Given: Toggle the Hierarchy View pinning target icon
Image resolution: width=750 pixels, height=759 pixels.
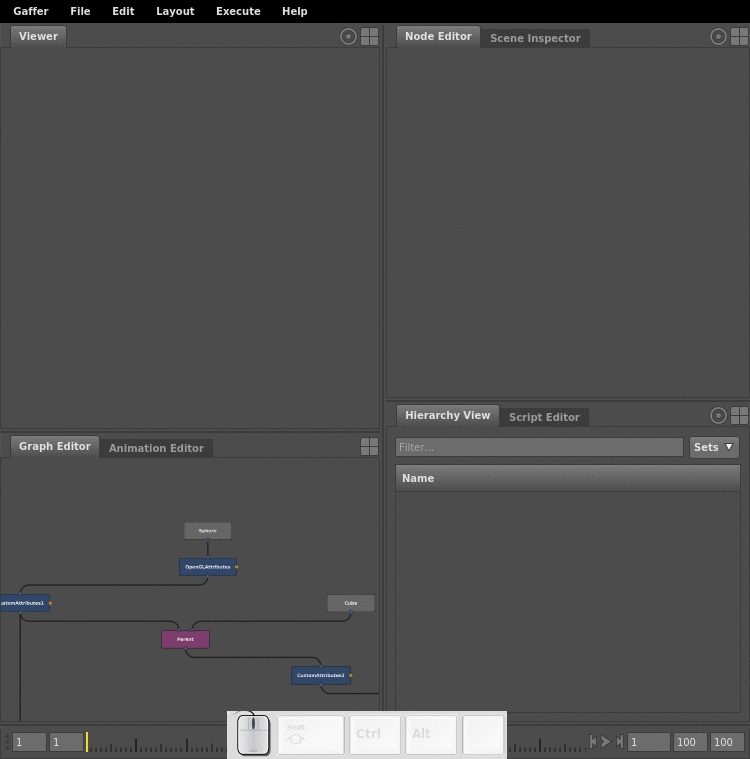Looking at the screenshot, I should pyautogui.click(x=718, y=415).
